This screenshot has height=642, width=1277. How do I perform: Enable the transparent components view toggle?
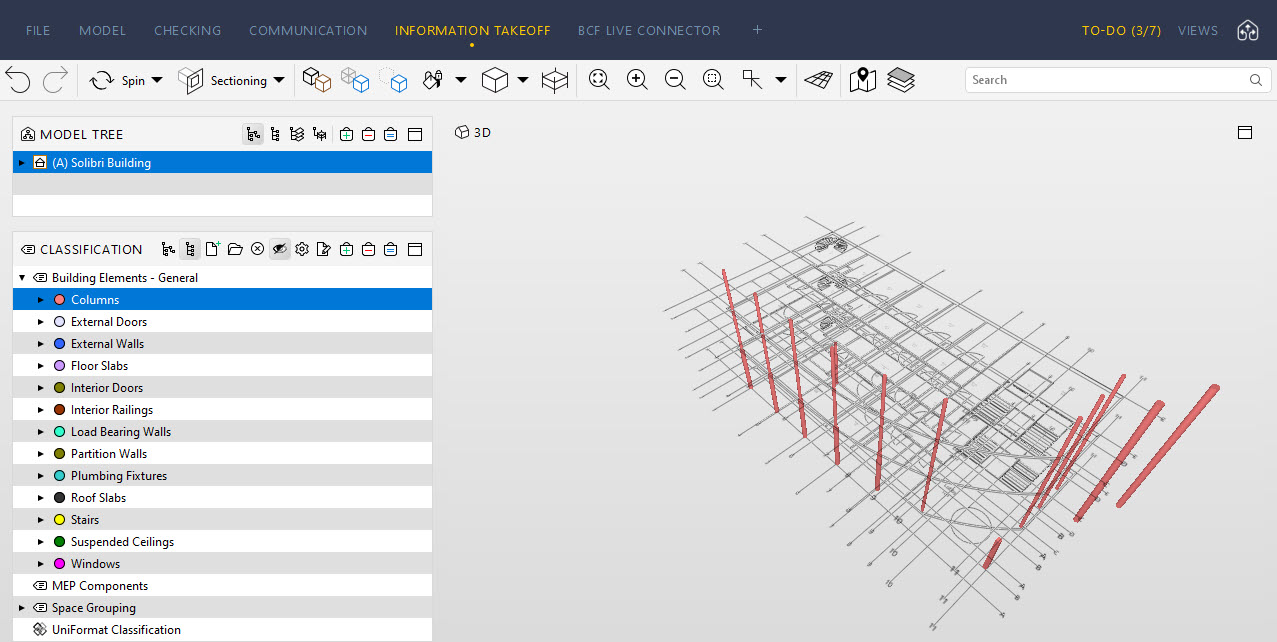tap(355, 80)
